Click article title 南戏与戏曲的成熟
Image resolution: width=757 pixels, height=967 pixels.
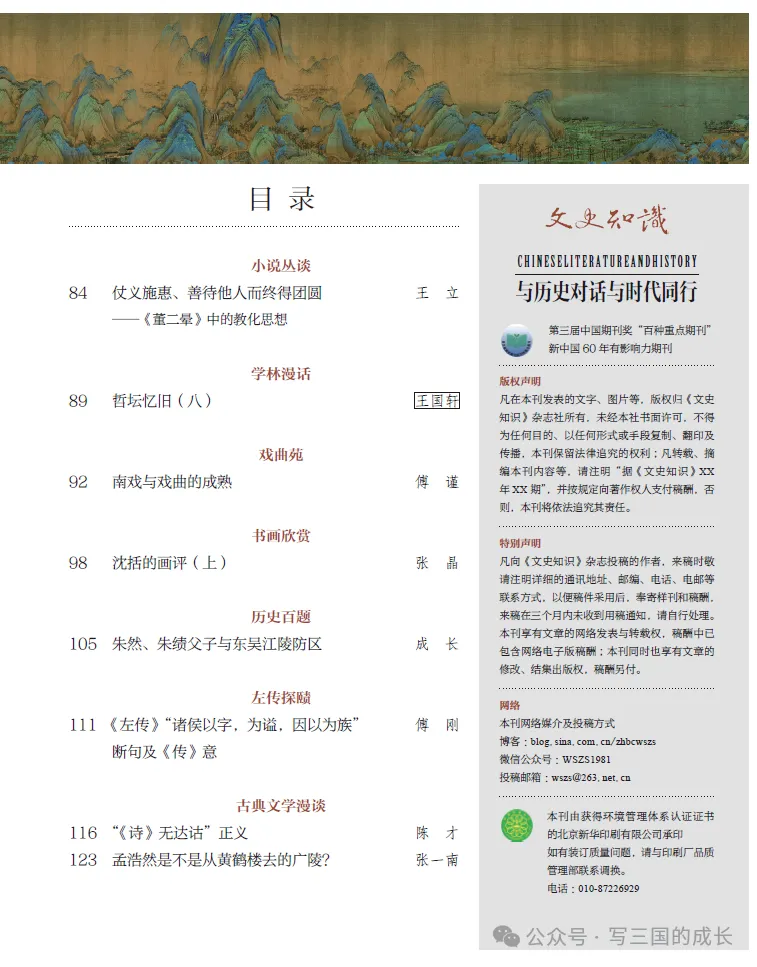[x=172, y=482]
